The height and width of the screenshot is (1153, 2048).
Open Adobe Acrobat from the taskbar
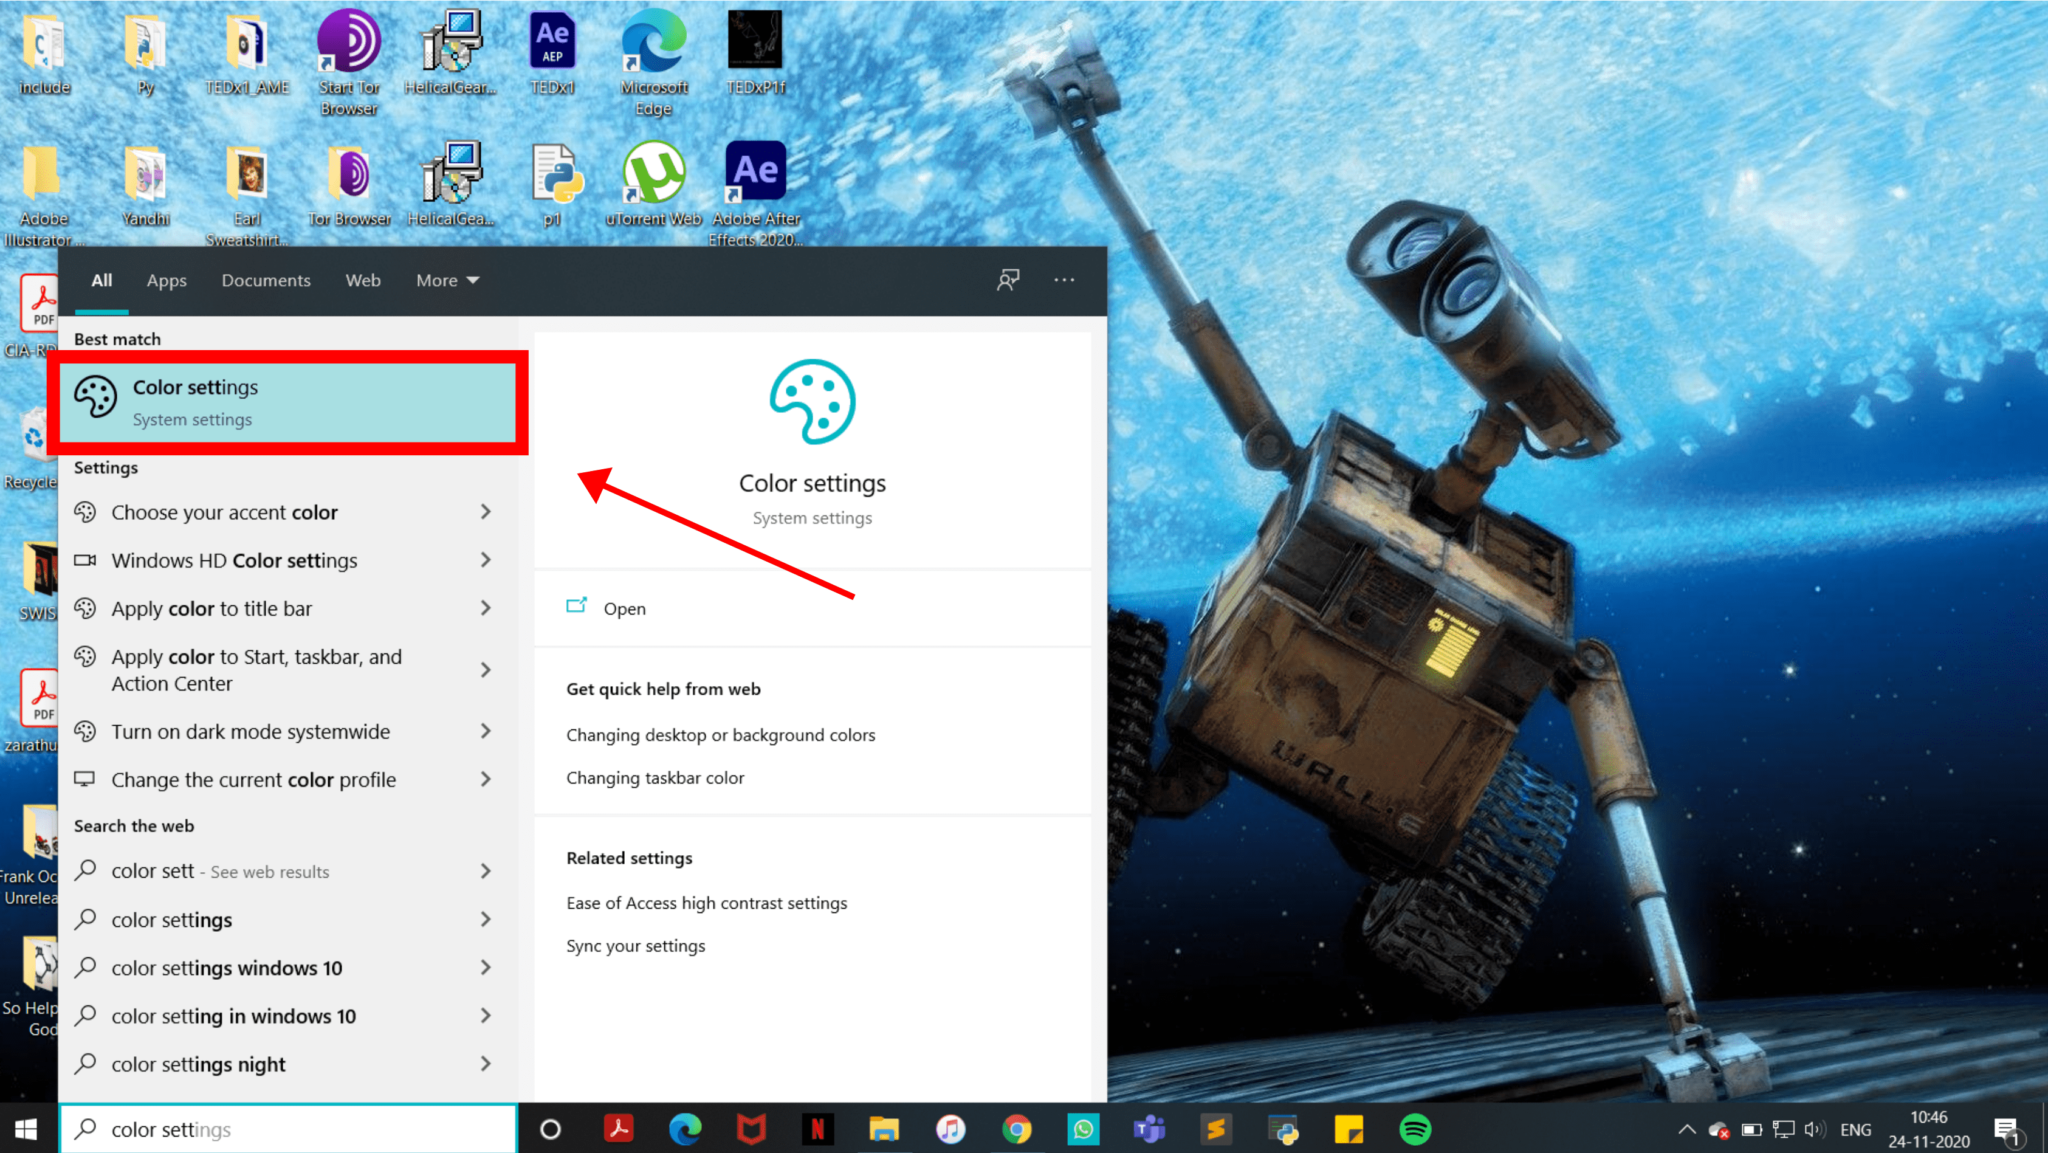(x=618, y=1130)
